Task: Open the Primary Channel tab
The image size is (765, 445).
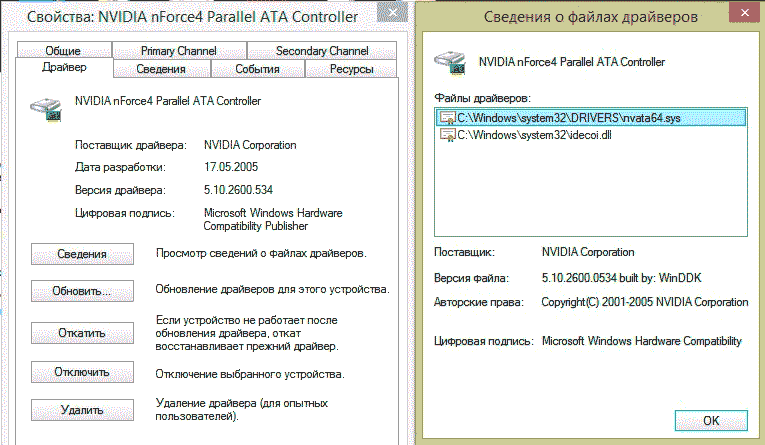Action: tap(179, 50)
